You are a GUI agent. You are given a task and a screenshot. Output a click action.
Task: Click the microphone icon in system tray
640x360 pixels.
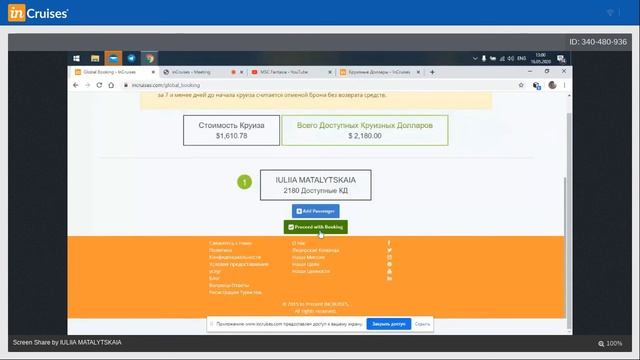(x=484, y=58)
